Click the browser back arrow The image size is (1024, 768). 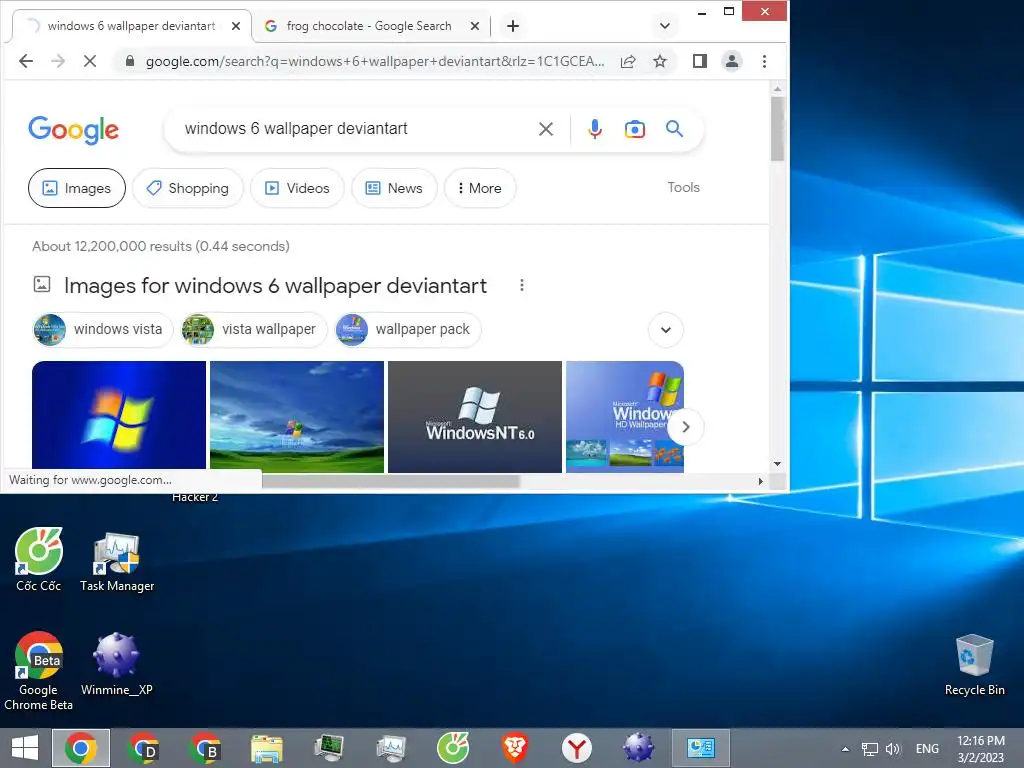(x=26, y=61)
